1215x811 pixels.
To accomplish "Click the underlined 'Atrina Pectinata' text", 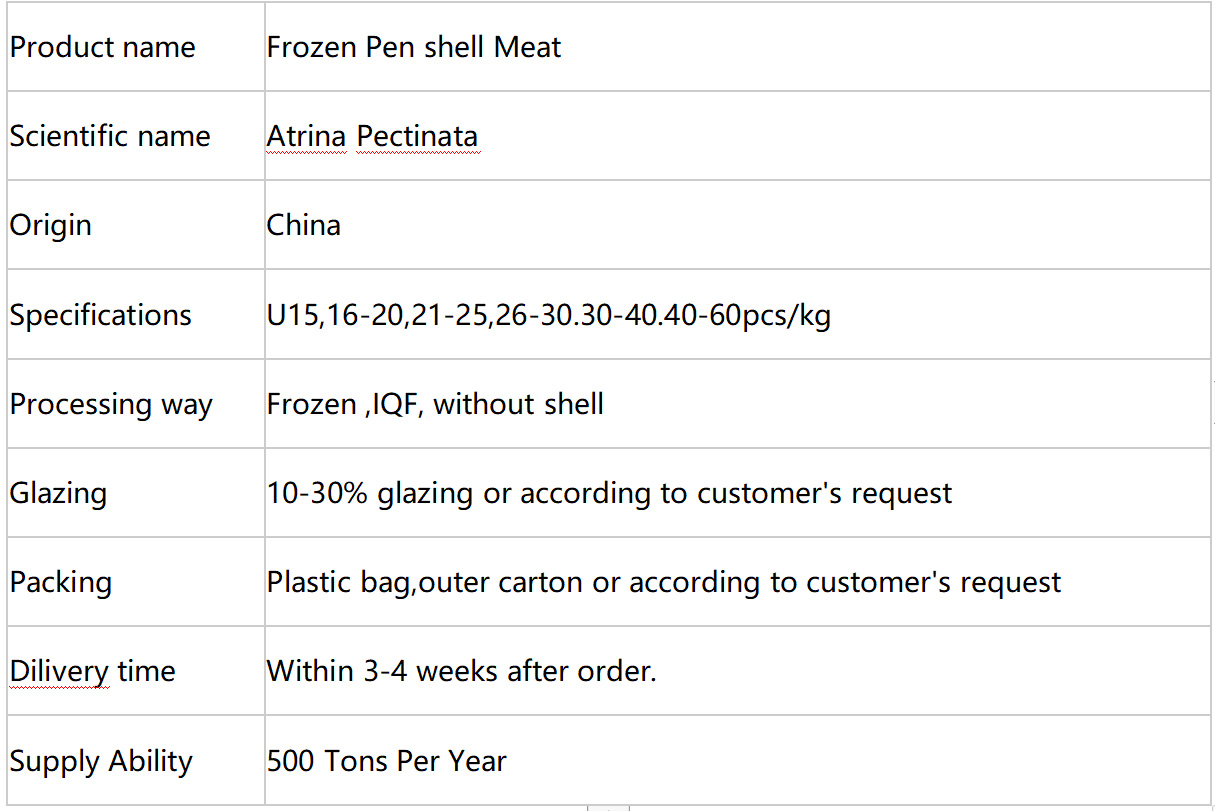I will [x=372, y=136].
